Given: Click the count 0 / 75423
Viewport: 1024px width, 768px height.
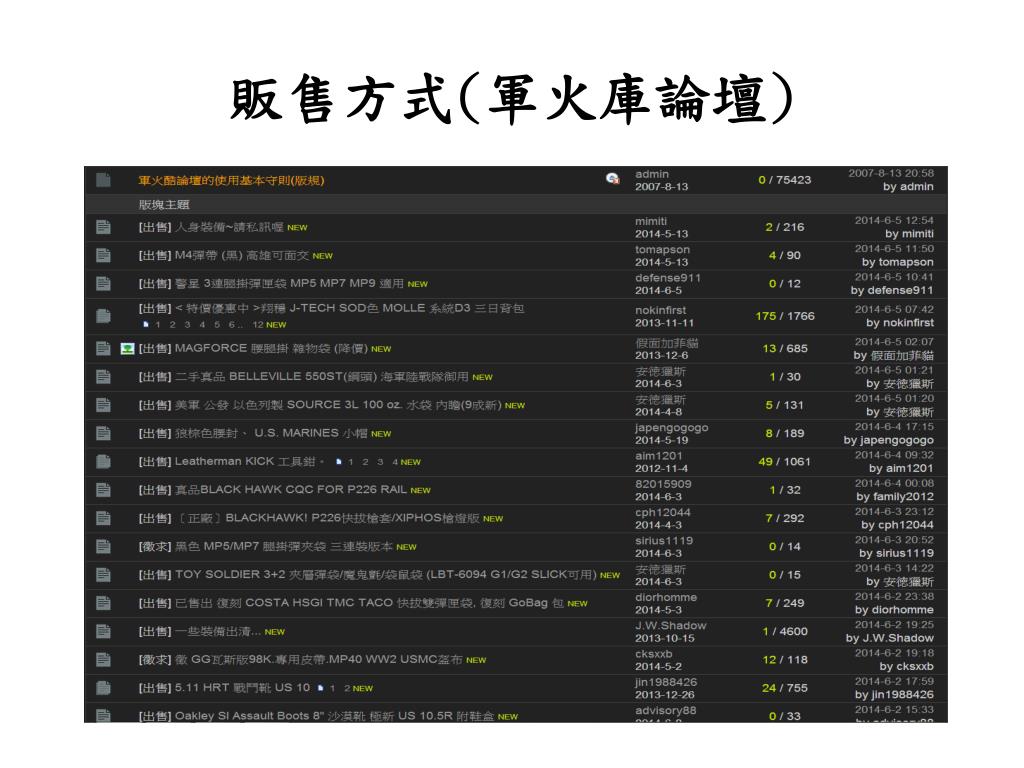Looking at the screenshot, I should click(x=785, y=180).
